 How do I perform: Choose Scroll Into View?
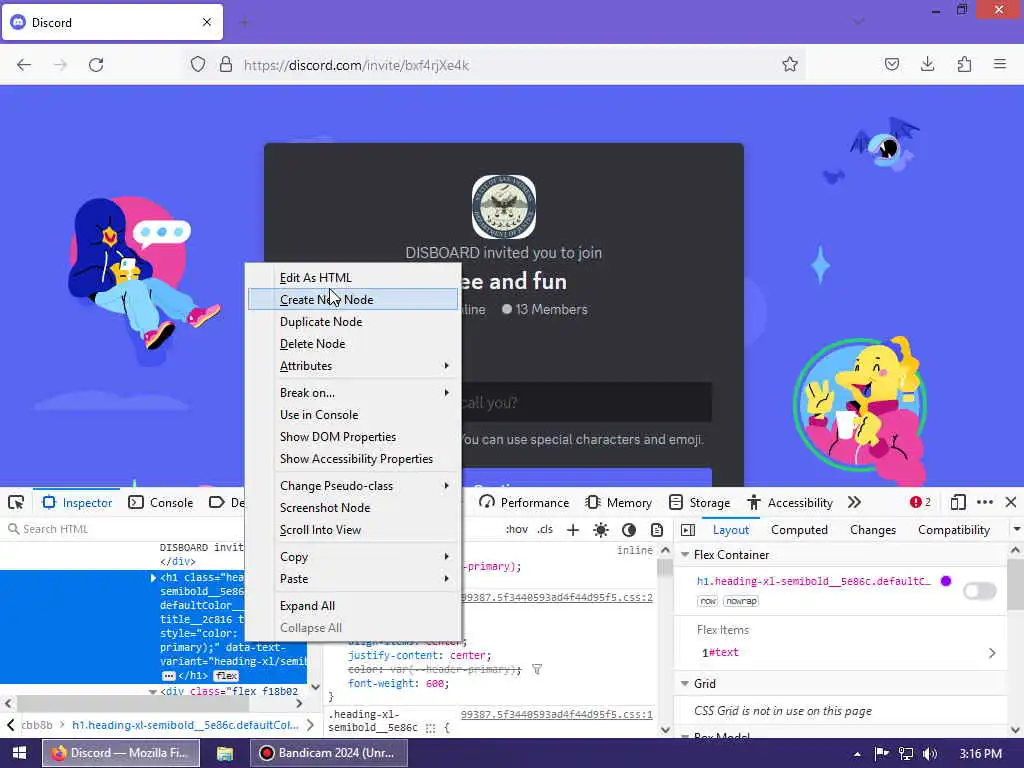click(353, 530)
